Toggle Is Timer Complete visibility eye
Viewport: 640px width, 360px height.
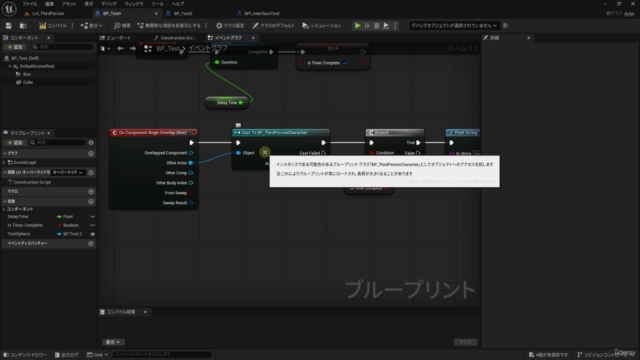pyautogui.click(x=93, y=225)
